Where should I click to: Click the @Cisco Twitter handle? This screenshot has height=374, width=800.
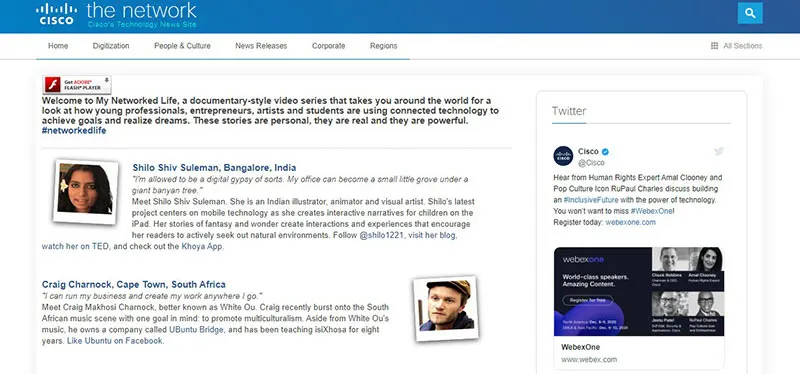tap(591, 163)
